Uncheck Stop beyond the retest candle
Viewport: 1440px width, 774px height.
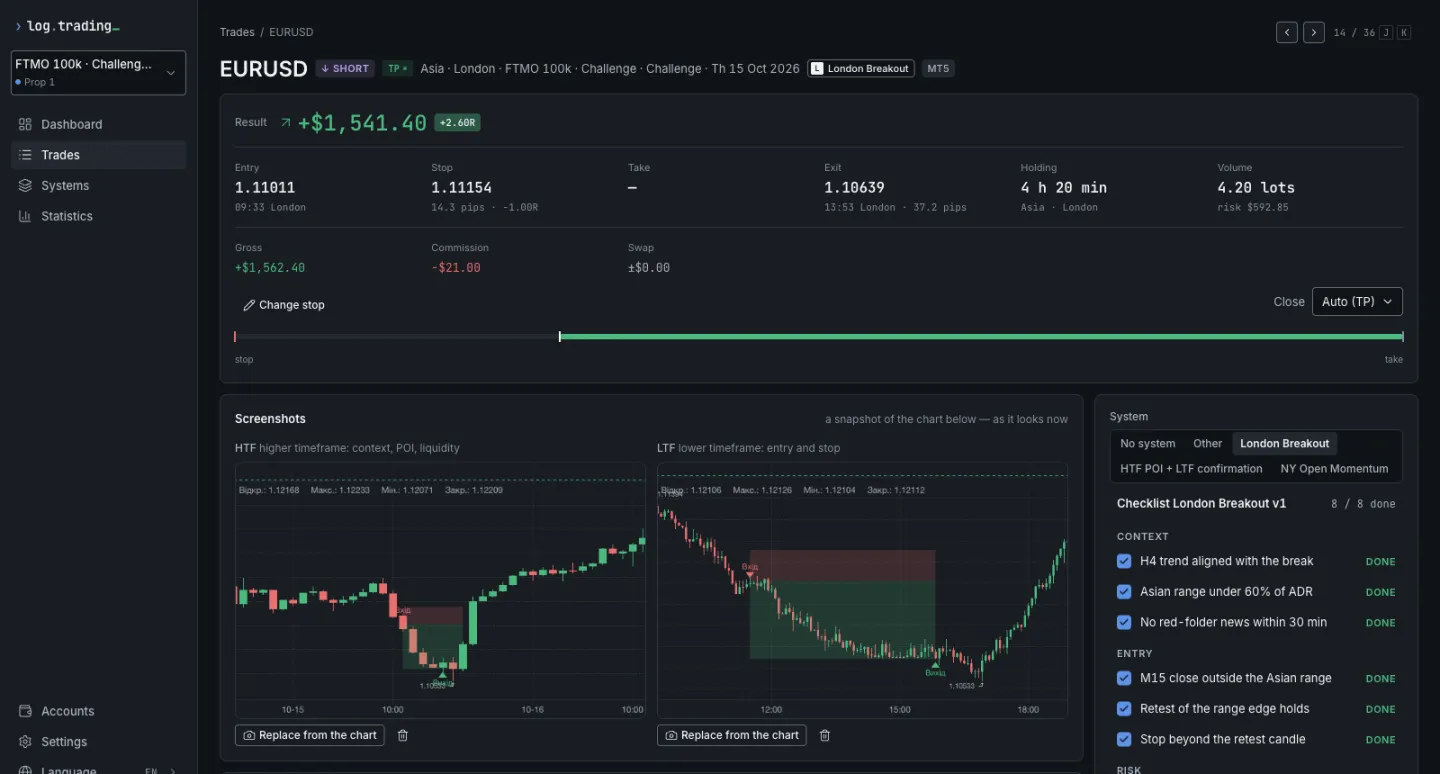[1124, 739]
